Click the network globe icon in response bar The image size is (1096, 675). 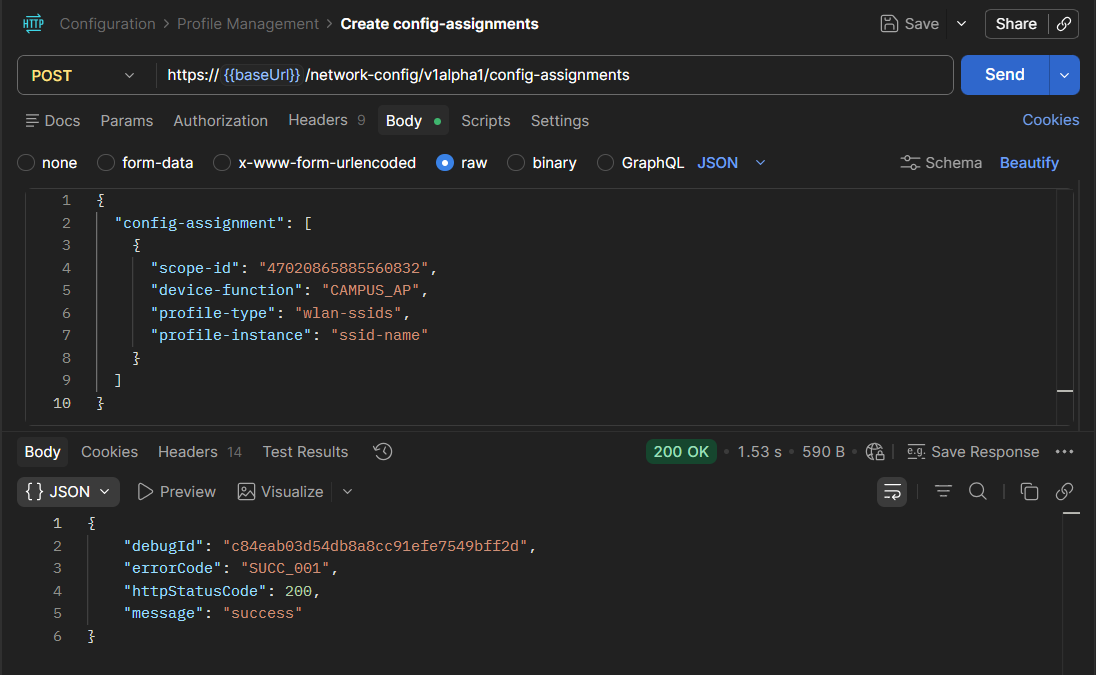875,452
